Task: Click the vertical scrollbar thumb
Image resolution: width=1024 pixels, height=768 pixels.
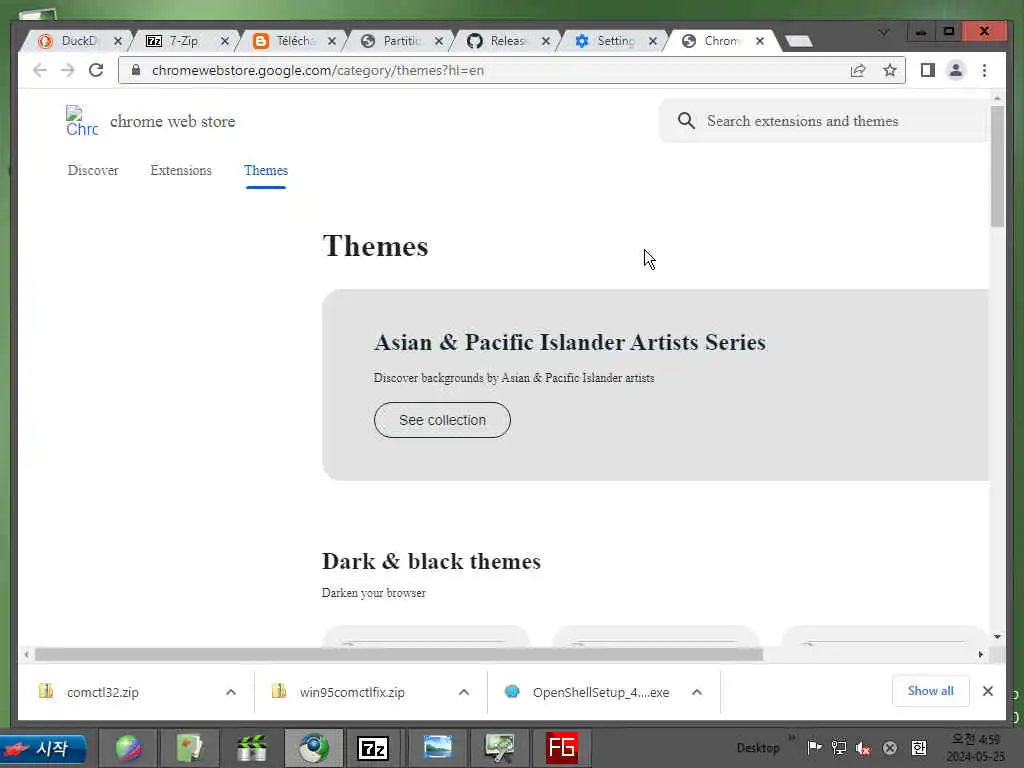Action: pos(997,166)
